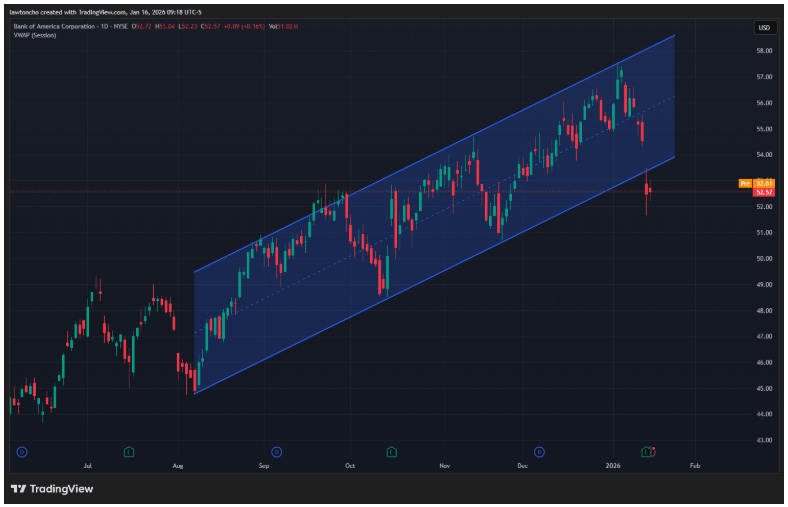Click the earnings E marker between Jul and Aug
788x507 pixels.
[x=129, y=452]
